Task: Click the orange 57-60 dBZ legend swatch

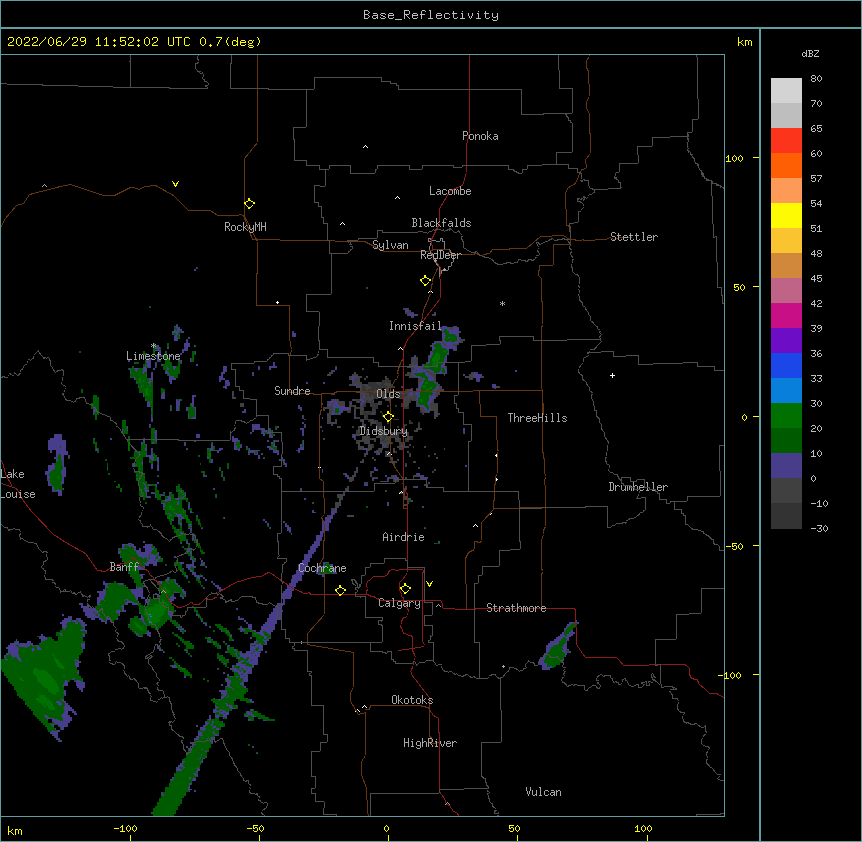Action: [786, 165]
